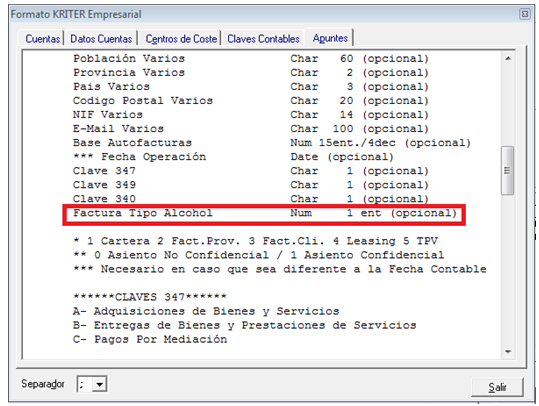Click the 'Pais Varios' row

pos(251,87)
